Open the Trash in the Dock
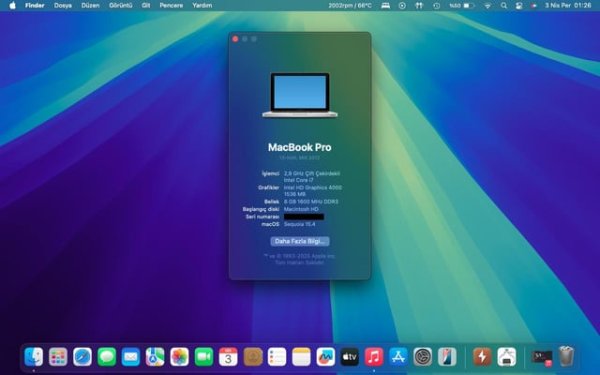The image size is (600, 375). click(x=566, y=357)
